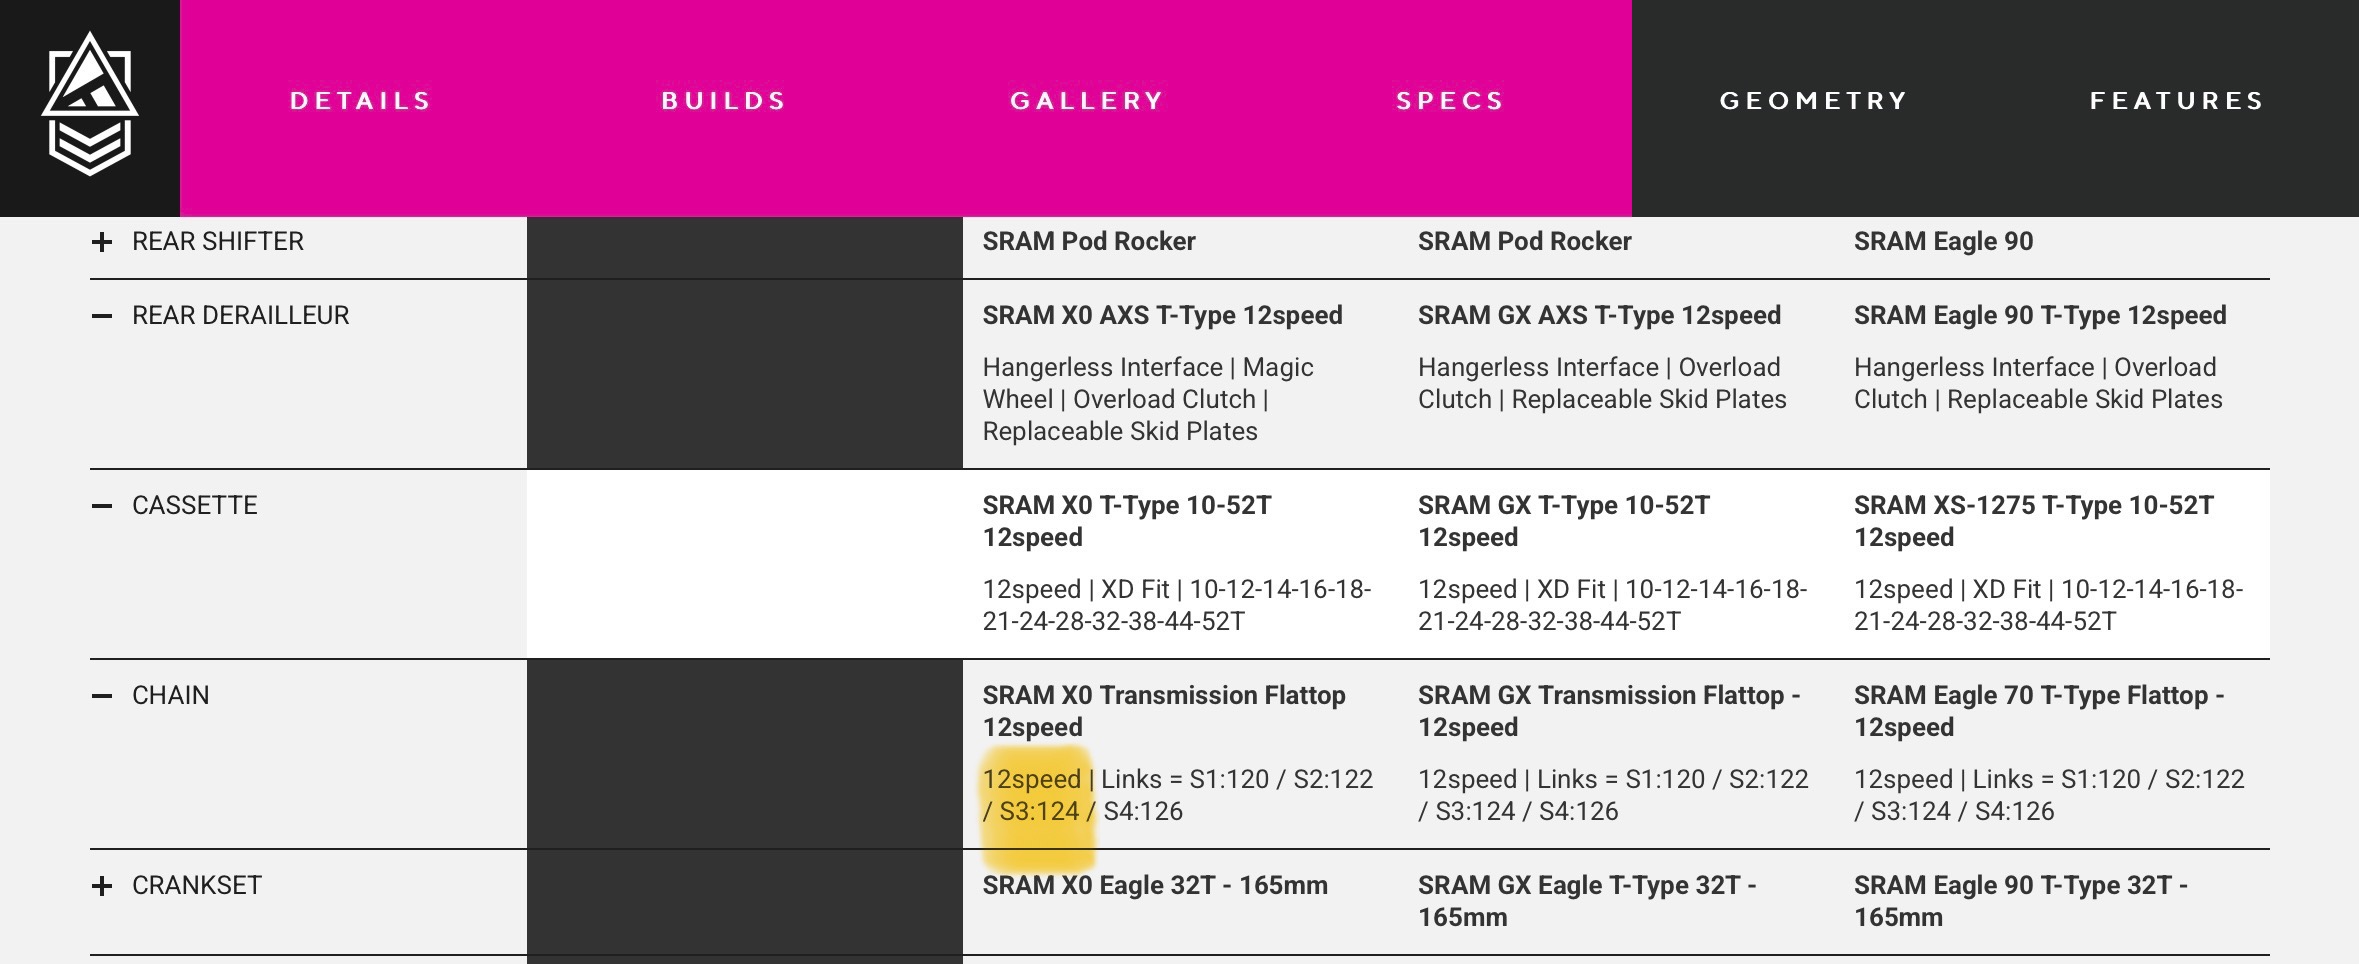Go to the Gallery tab
2359x964 pixels.
1087,101
